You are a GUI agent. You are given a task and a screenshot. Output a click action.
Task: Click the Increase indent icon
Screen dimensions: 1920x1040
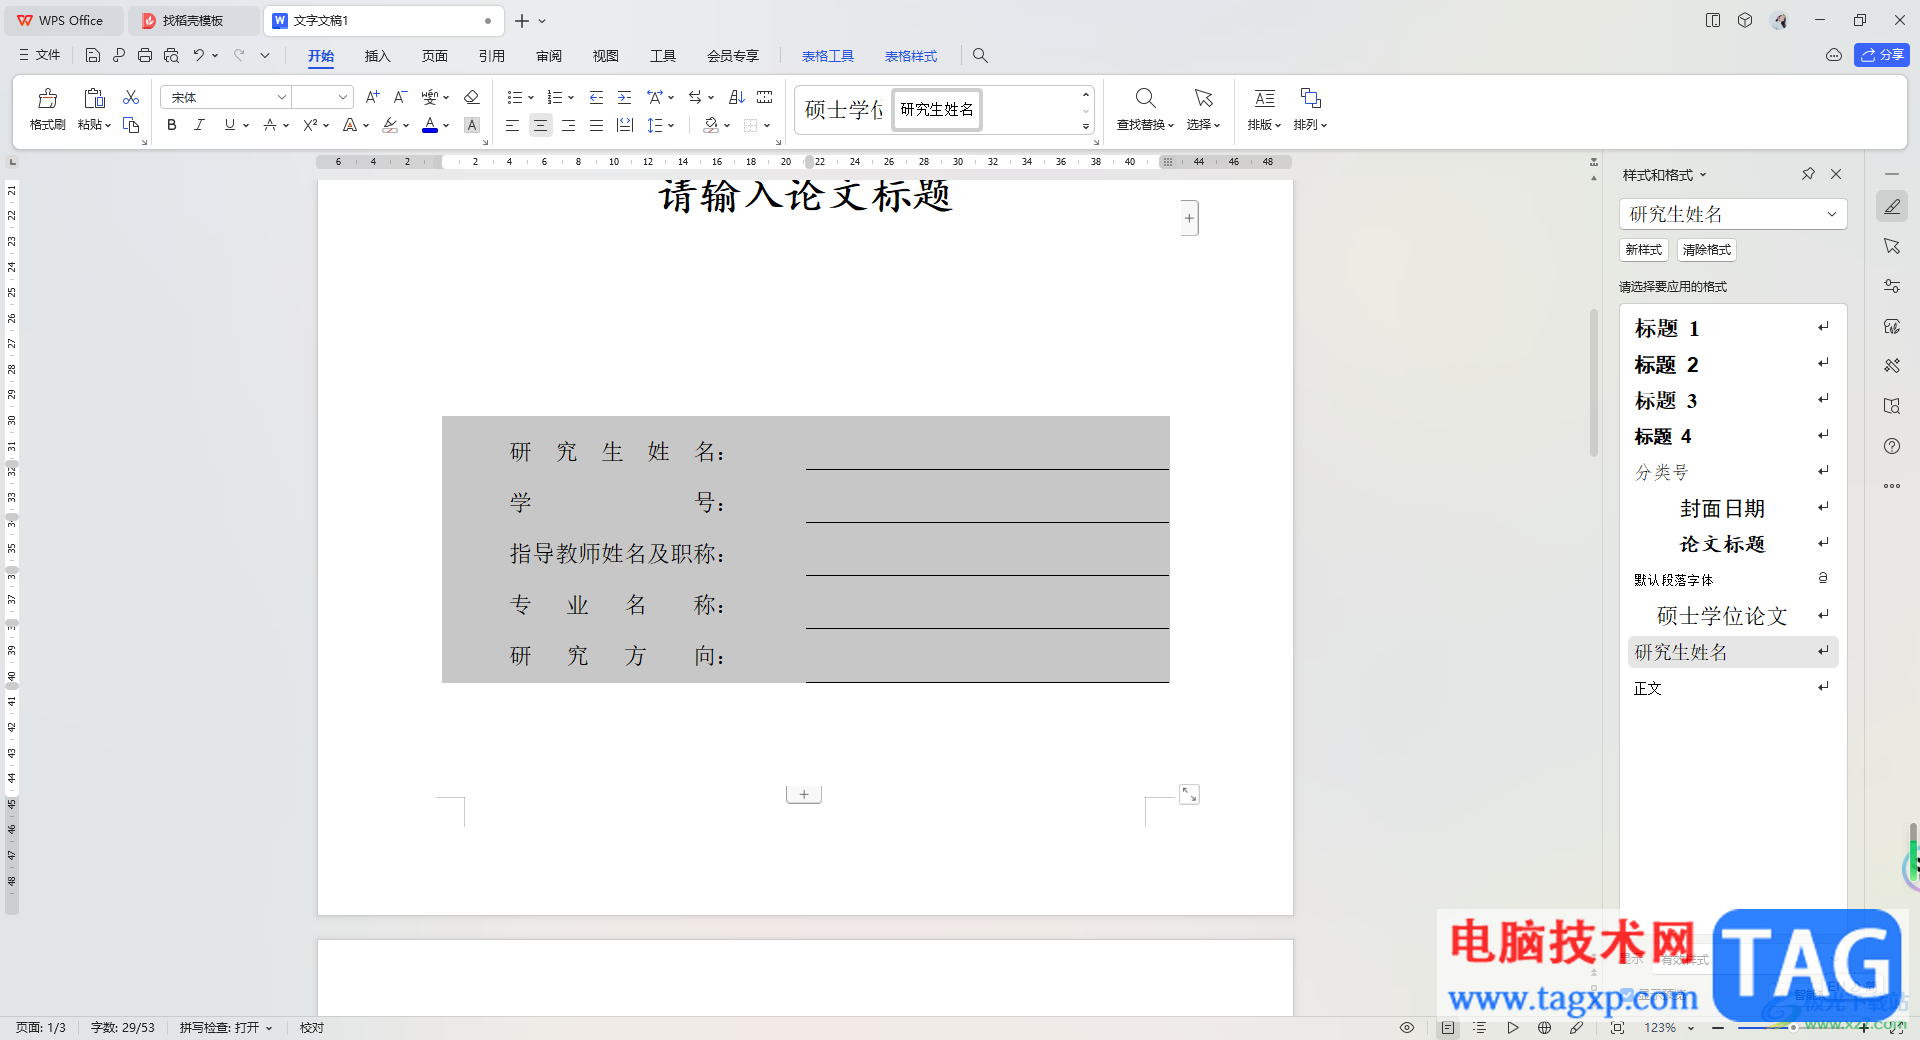[624, 97]
